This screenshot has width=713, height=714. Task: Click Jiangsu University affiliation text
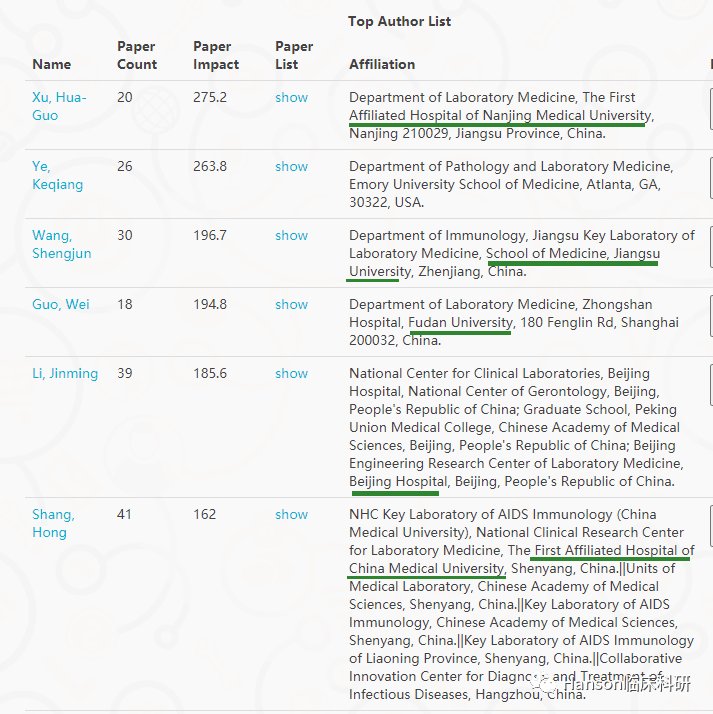(504, 262)
